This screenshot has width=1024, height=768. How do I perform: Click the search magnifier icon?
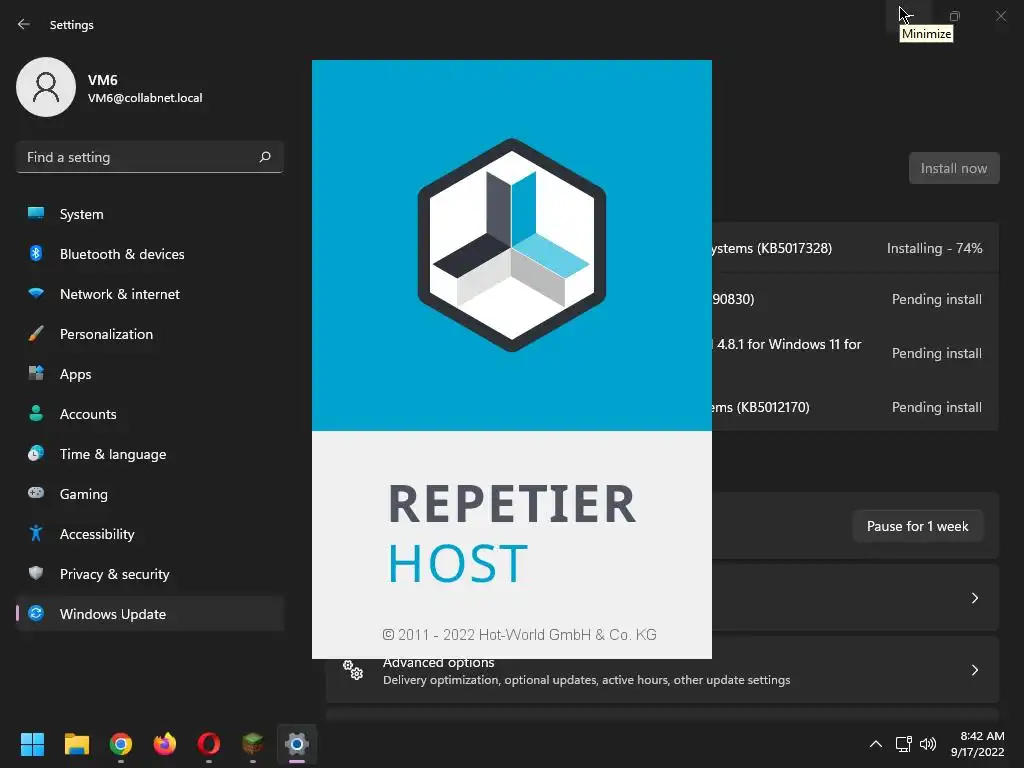[x=265, y=157]
